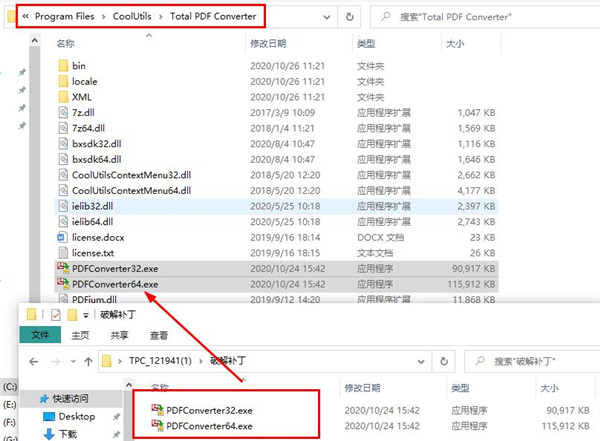Click the 文本文档 type cell
The image size is (600, 441).
point(375,253)
